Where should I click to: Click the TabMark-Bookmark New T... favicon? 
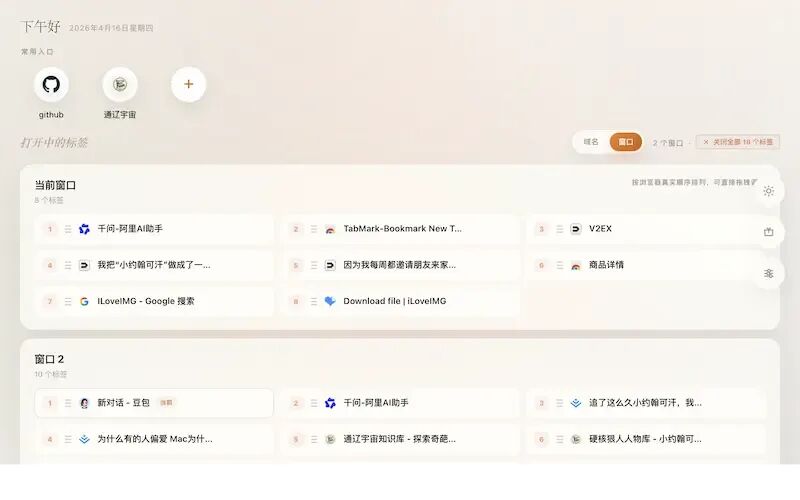pyautogui.click(x=330, y=229)
